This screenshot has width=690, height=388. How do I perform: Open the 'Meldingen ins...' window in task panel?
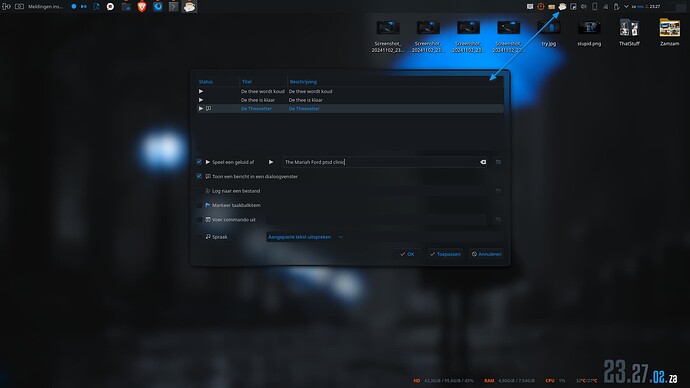coord(45,7)
